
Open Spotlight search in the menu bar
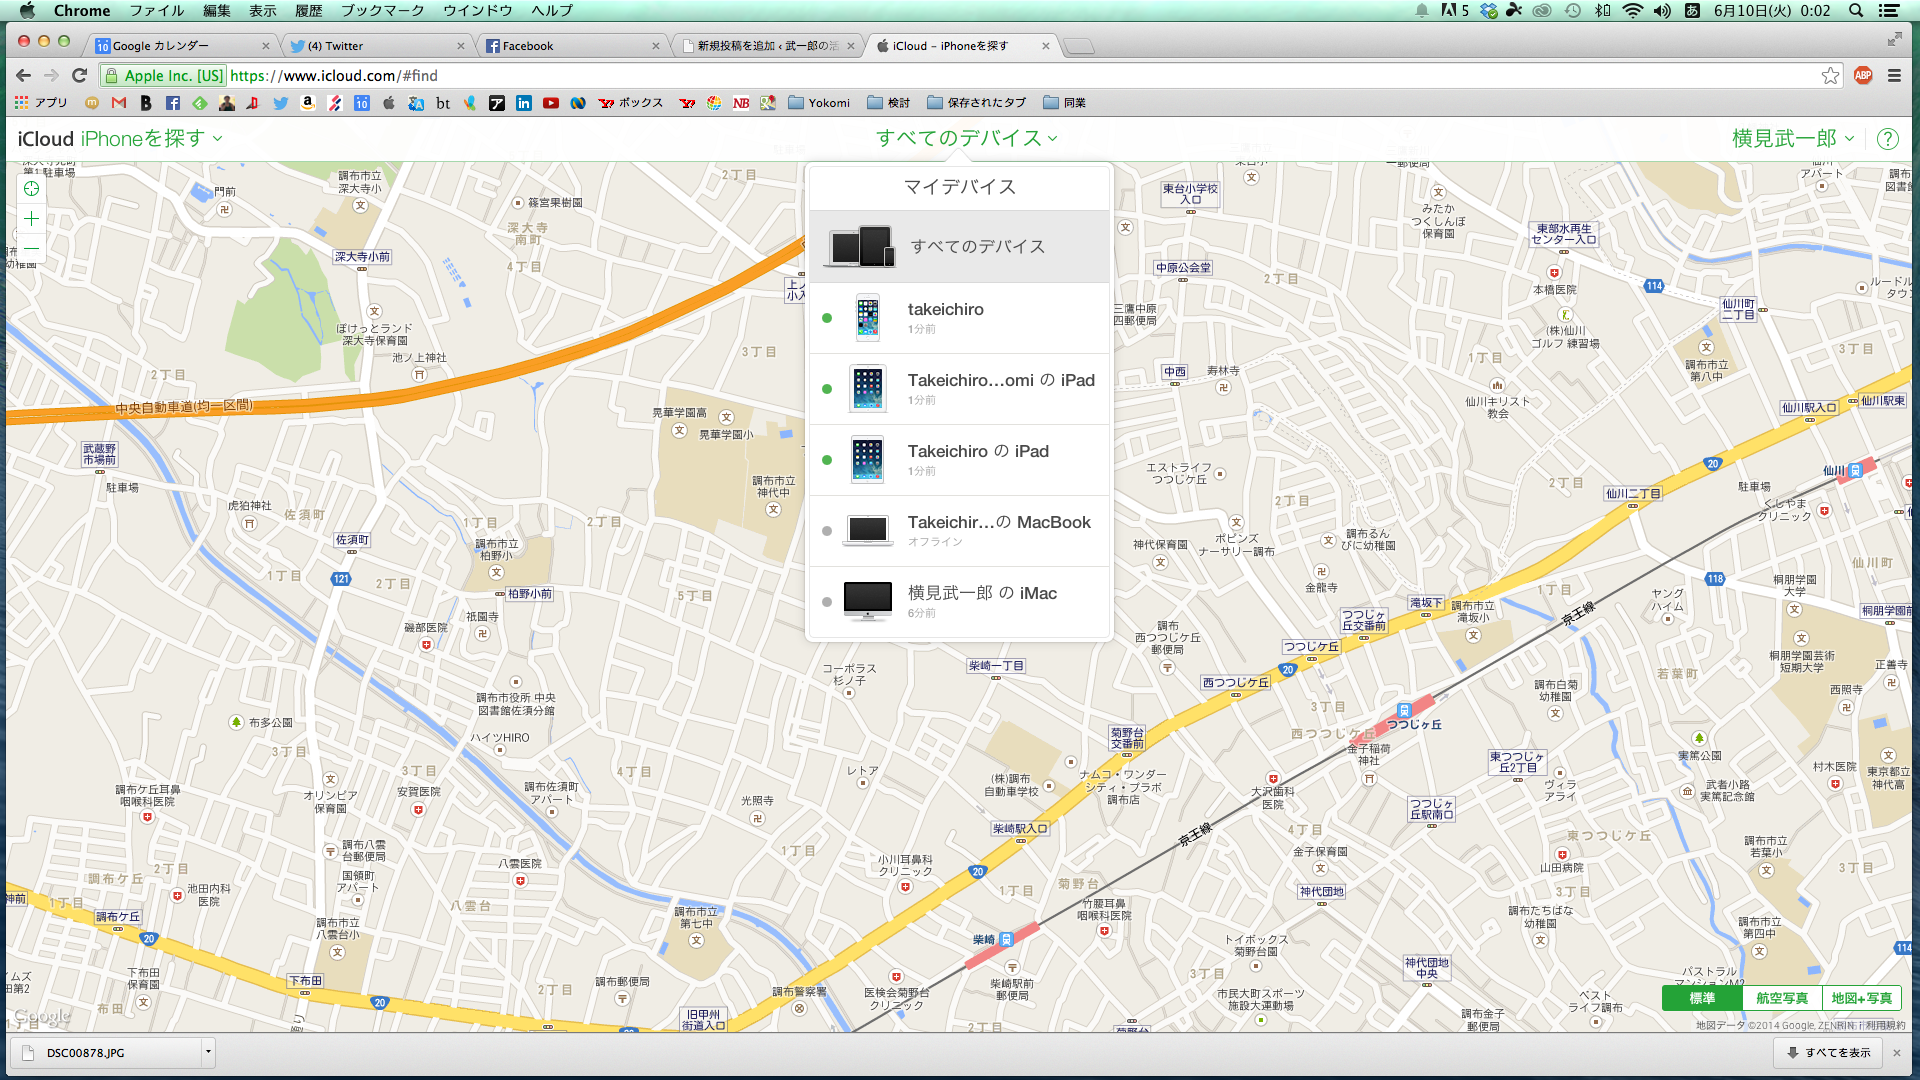click(1855, 11)
